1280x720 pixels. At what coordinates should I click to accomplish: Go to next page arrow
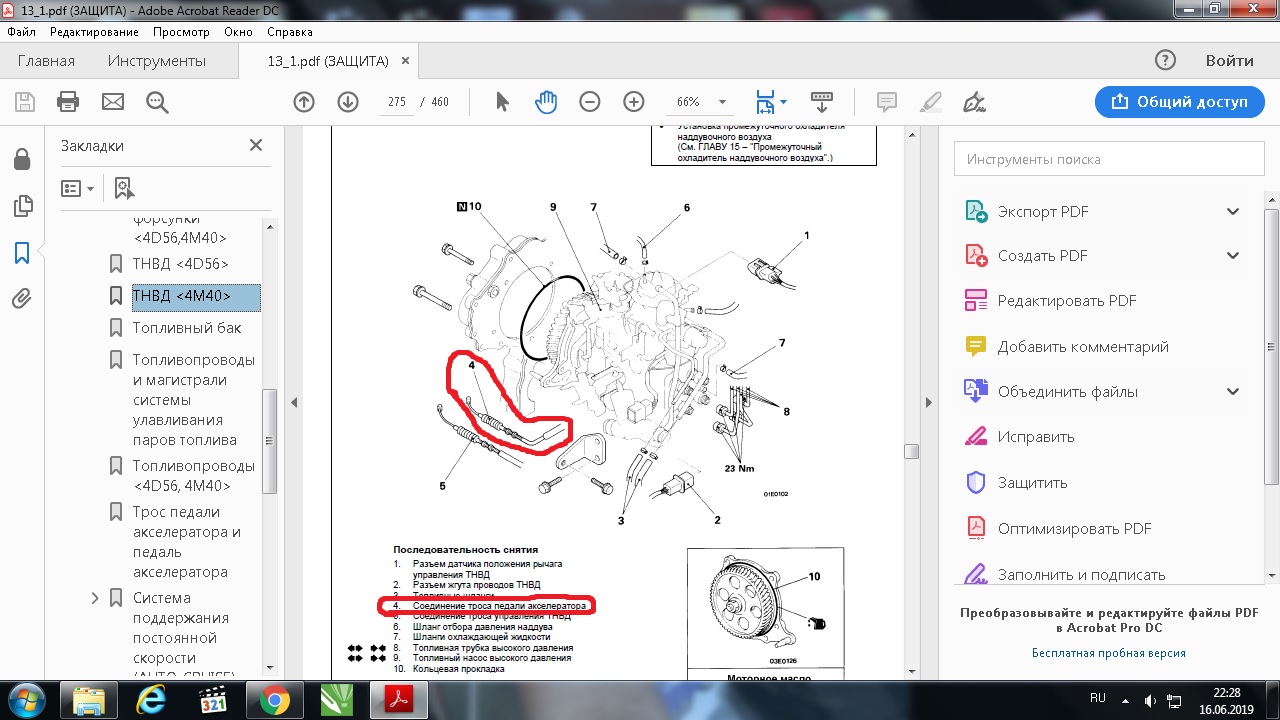click(x=348, y=102)
